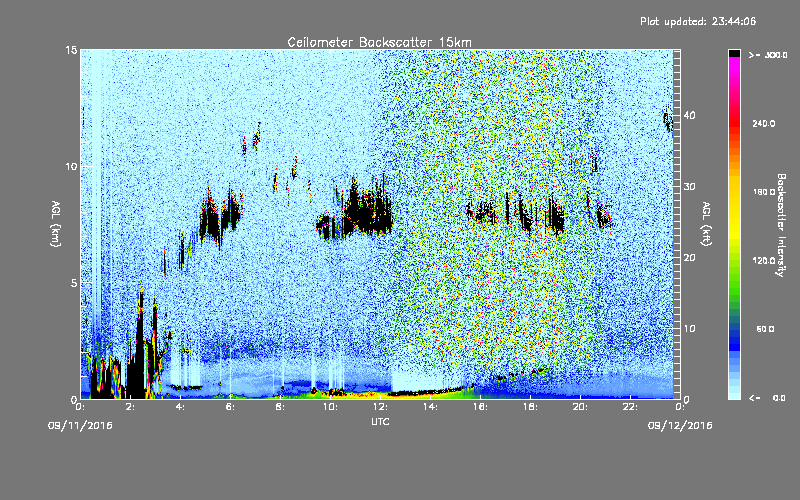Click the '14:' hour tick on the UTC axis
This screenshot has height=500, width=800.
430,407
